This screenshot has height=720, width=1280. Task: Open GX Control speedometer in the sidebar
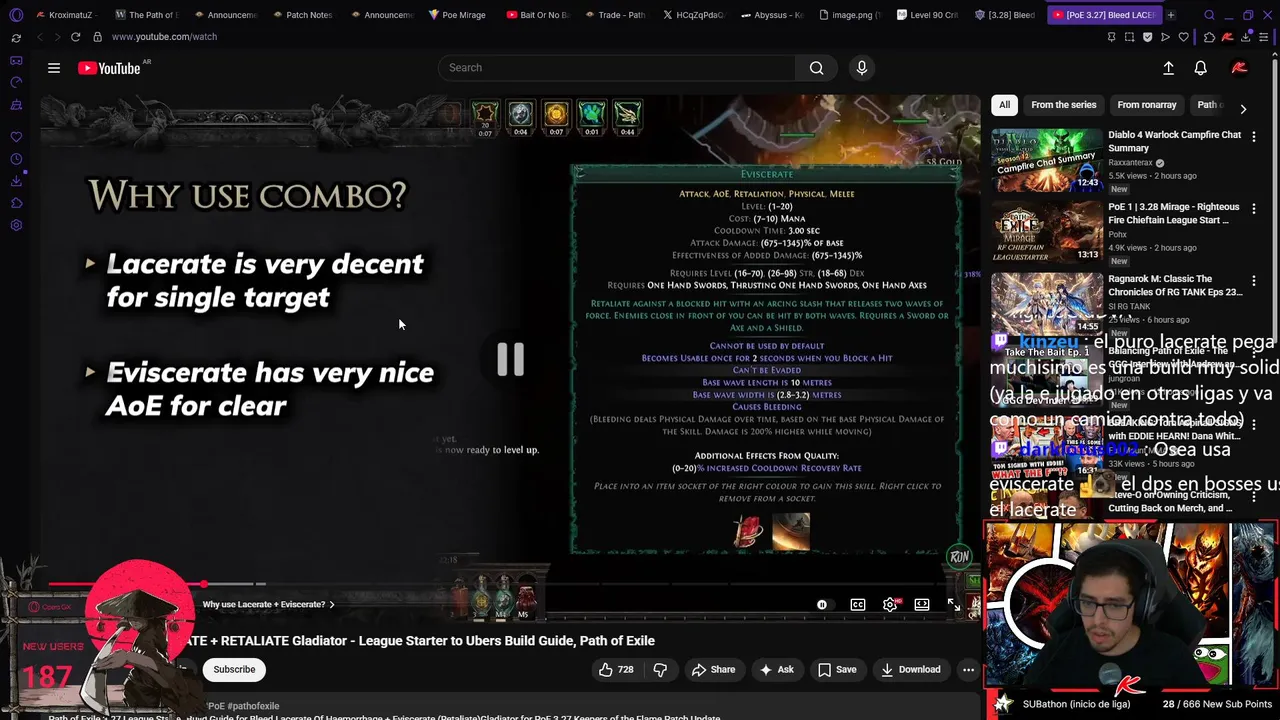(x=16, y=82)
